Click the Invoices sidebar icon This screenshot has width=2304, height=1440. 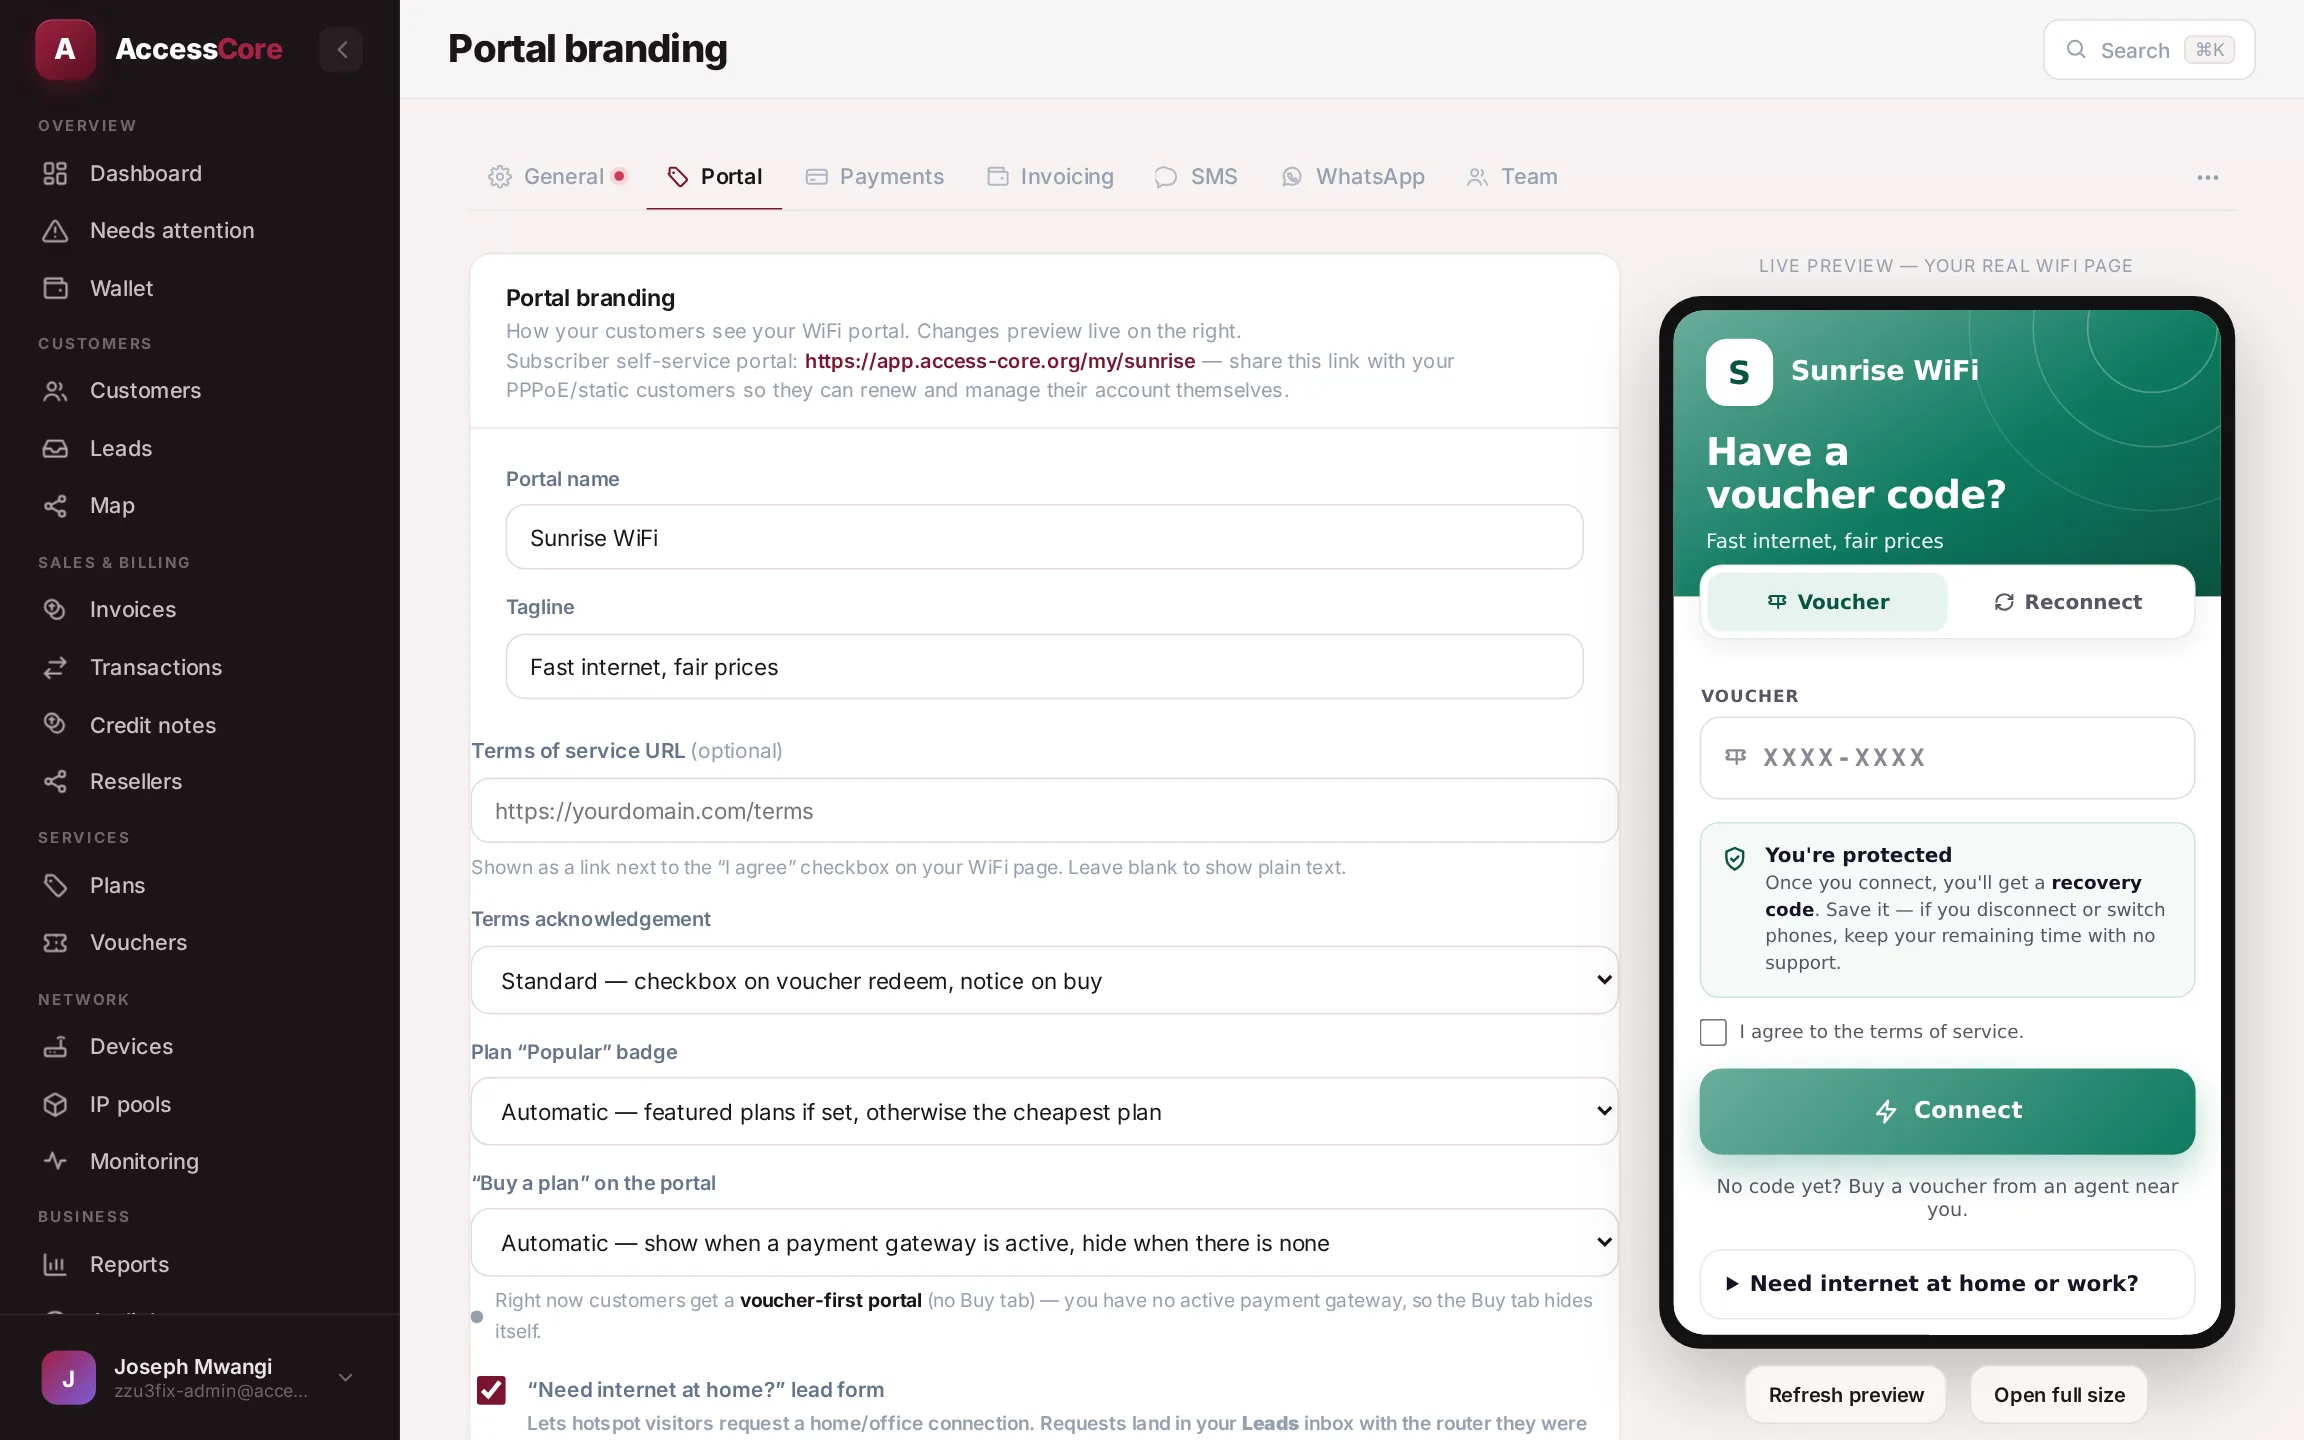click(55, 609)
